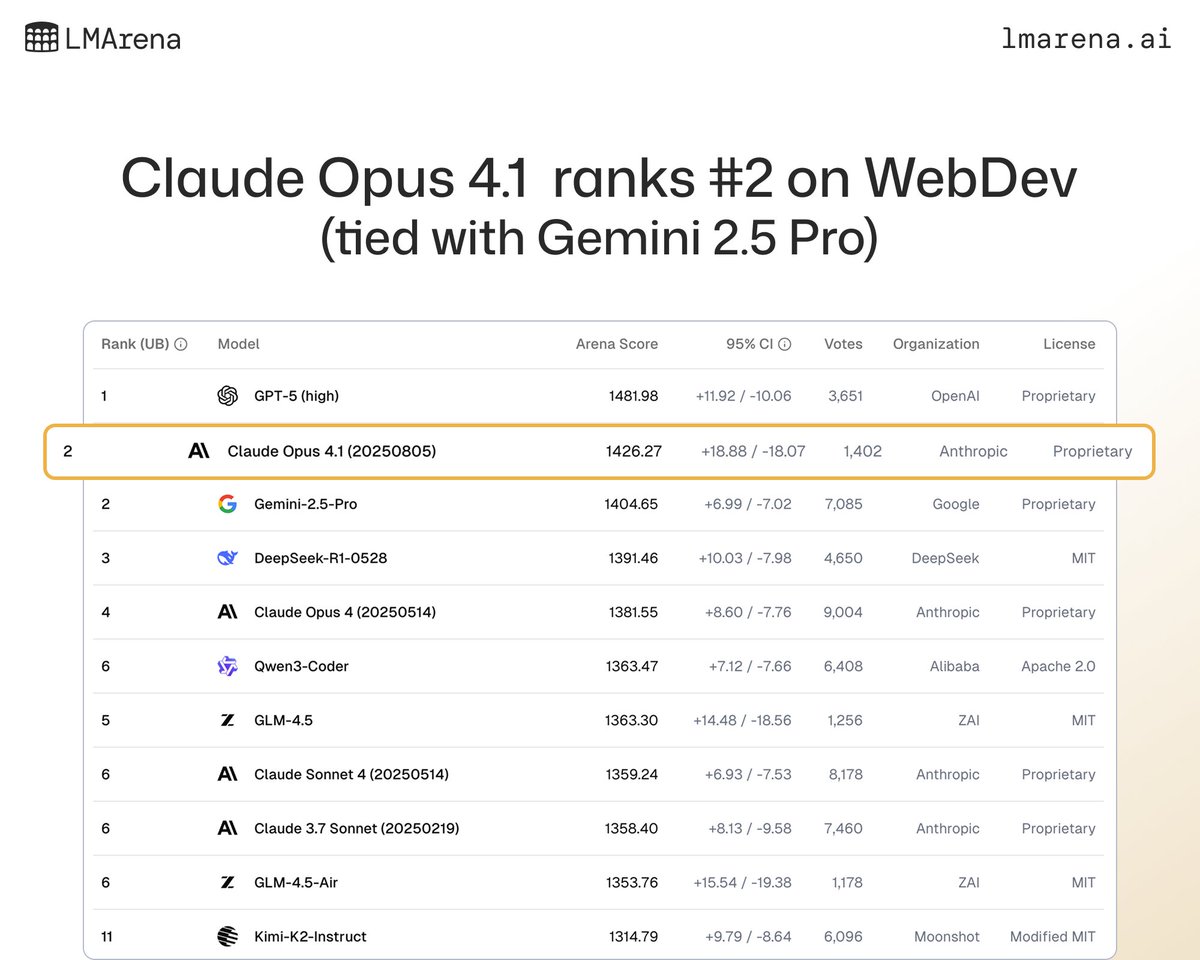
Task: Click the Anthropic logo beside Claude Opus 4 (20250514)
Action: pos(228,612)
